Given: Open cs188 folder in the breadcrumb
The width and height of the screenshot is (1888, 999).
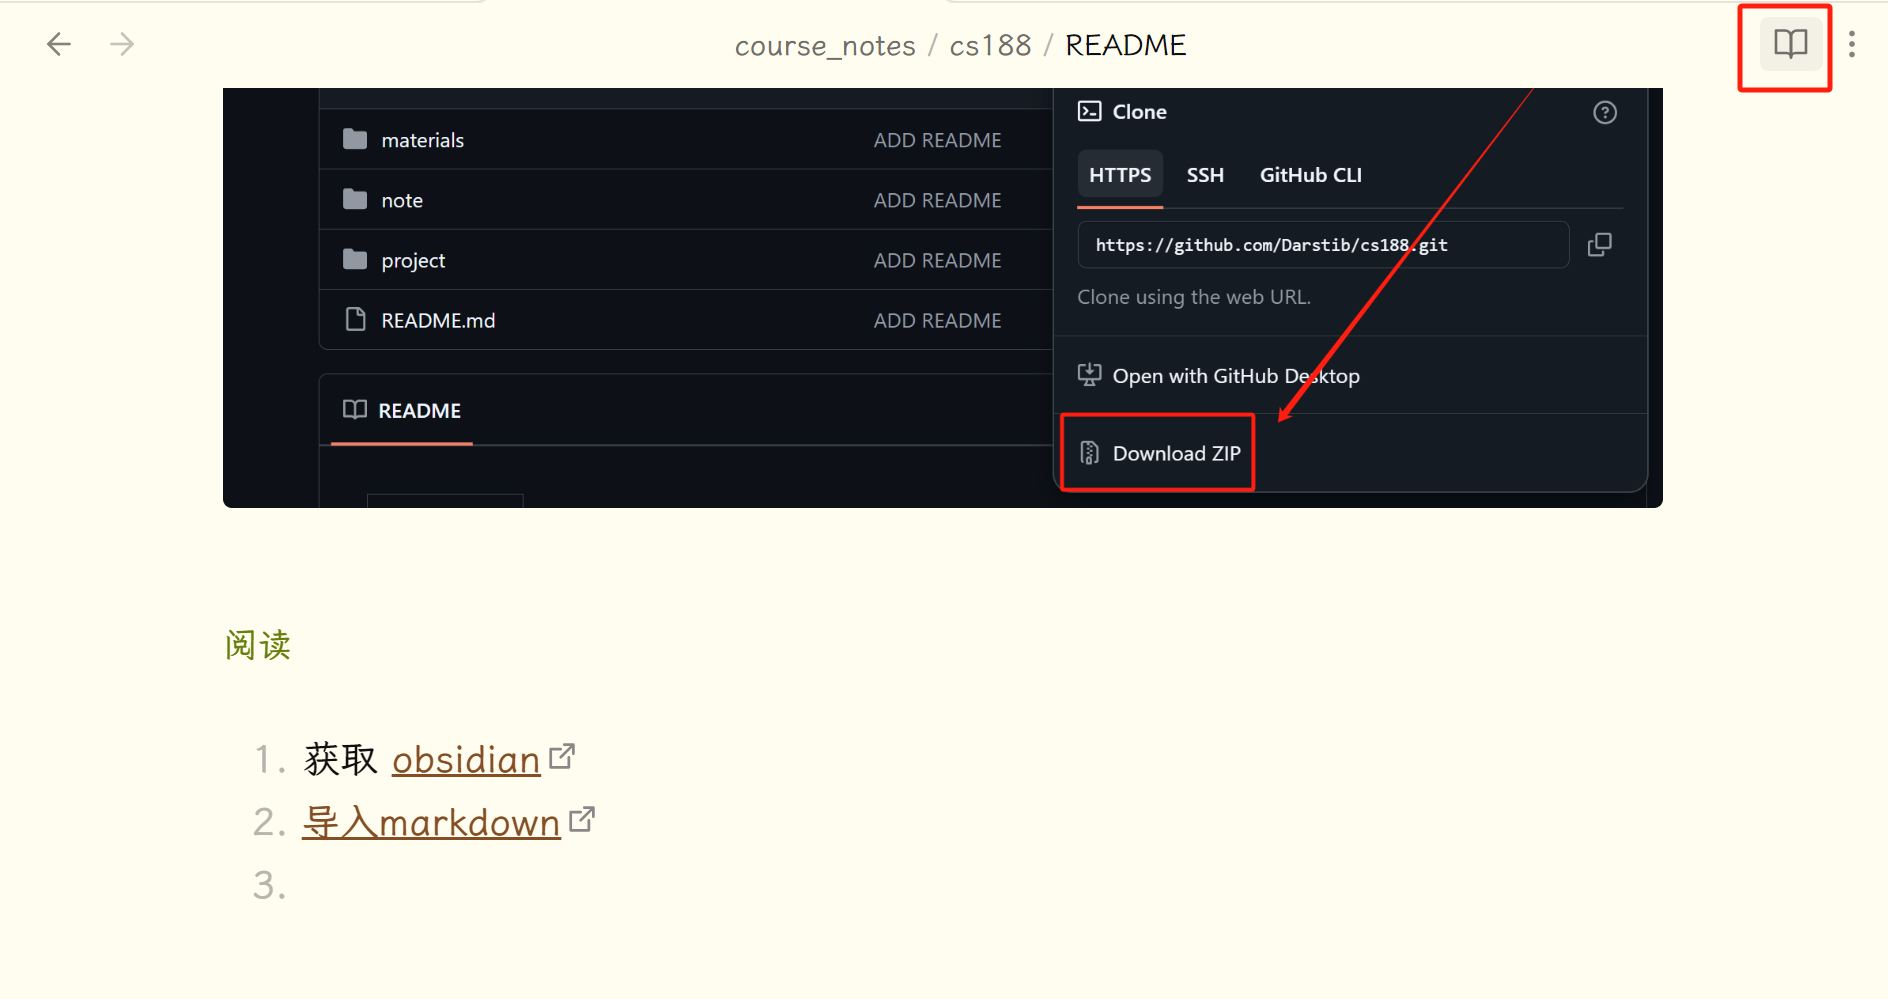Looking at the screenshot, I should point(989,46).
